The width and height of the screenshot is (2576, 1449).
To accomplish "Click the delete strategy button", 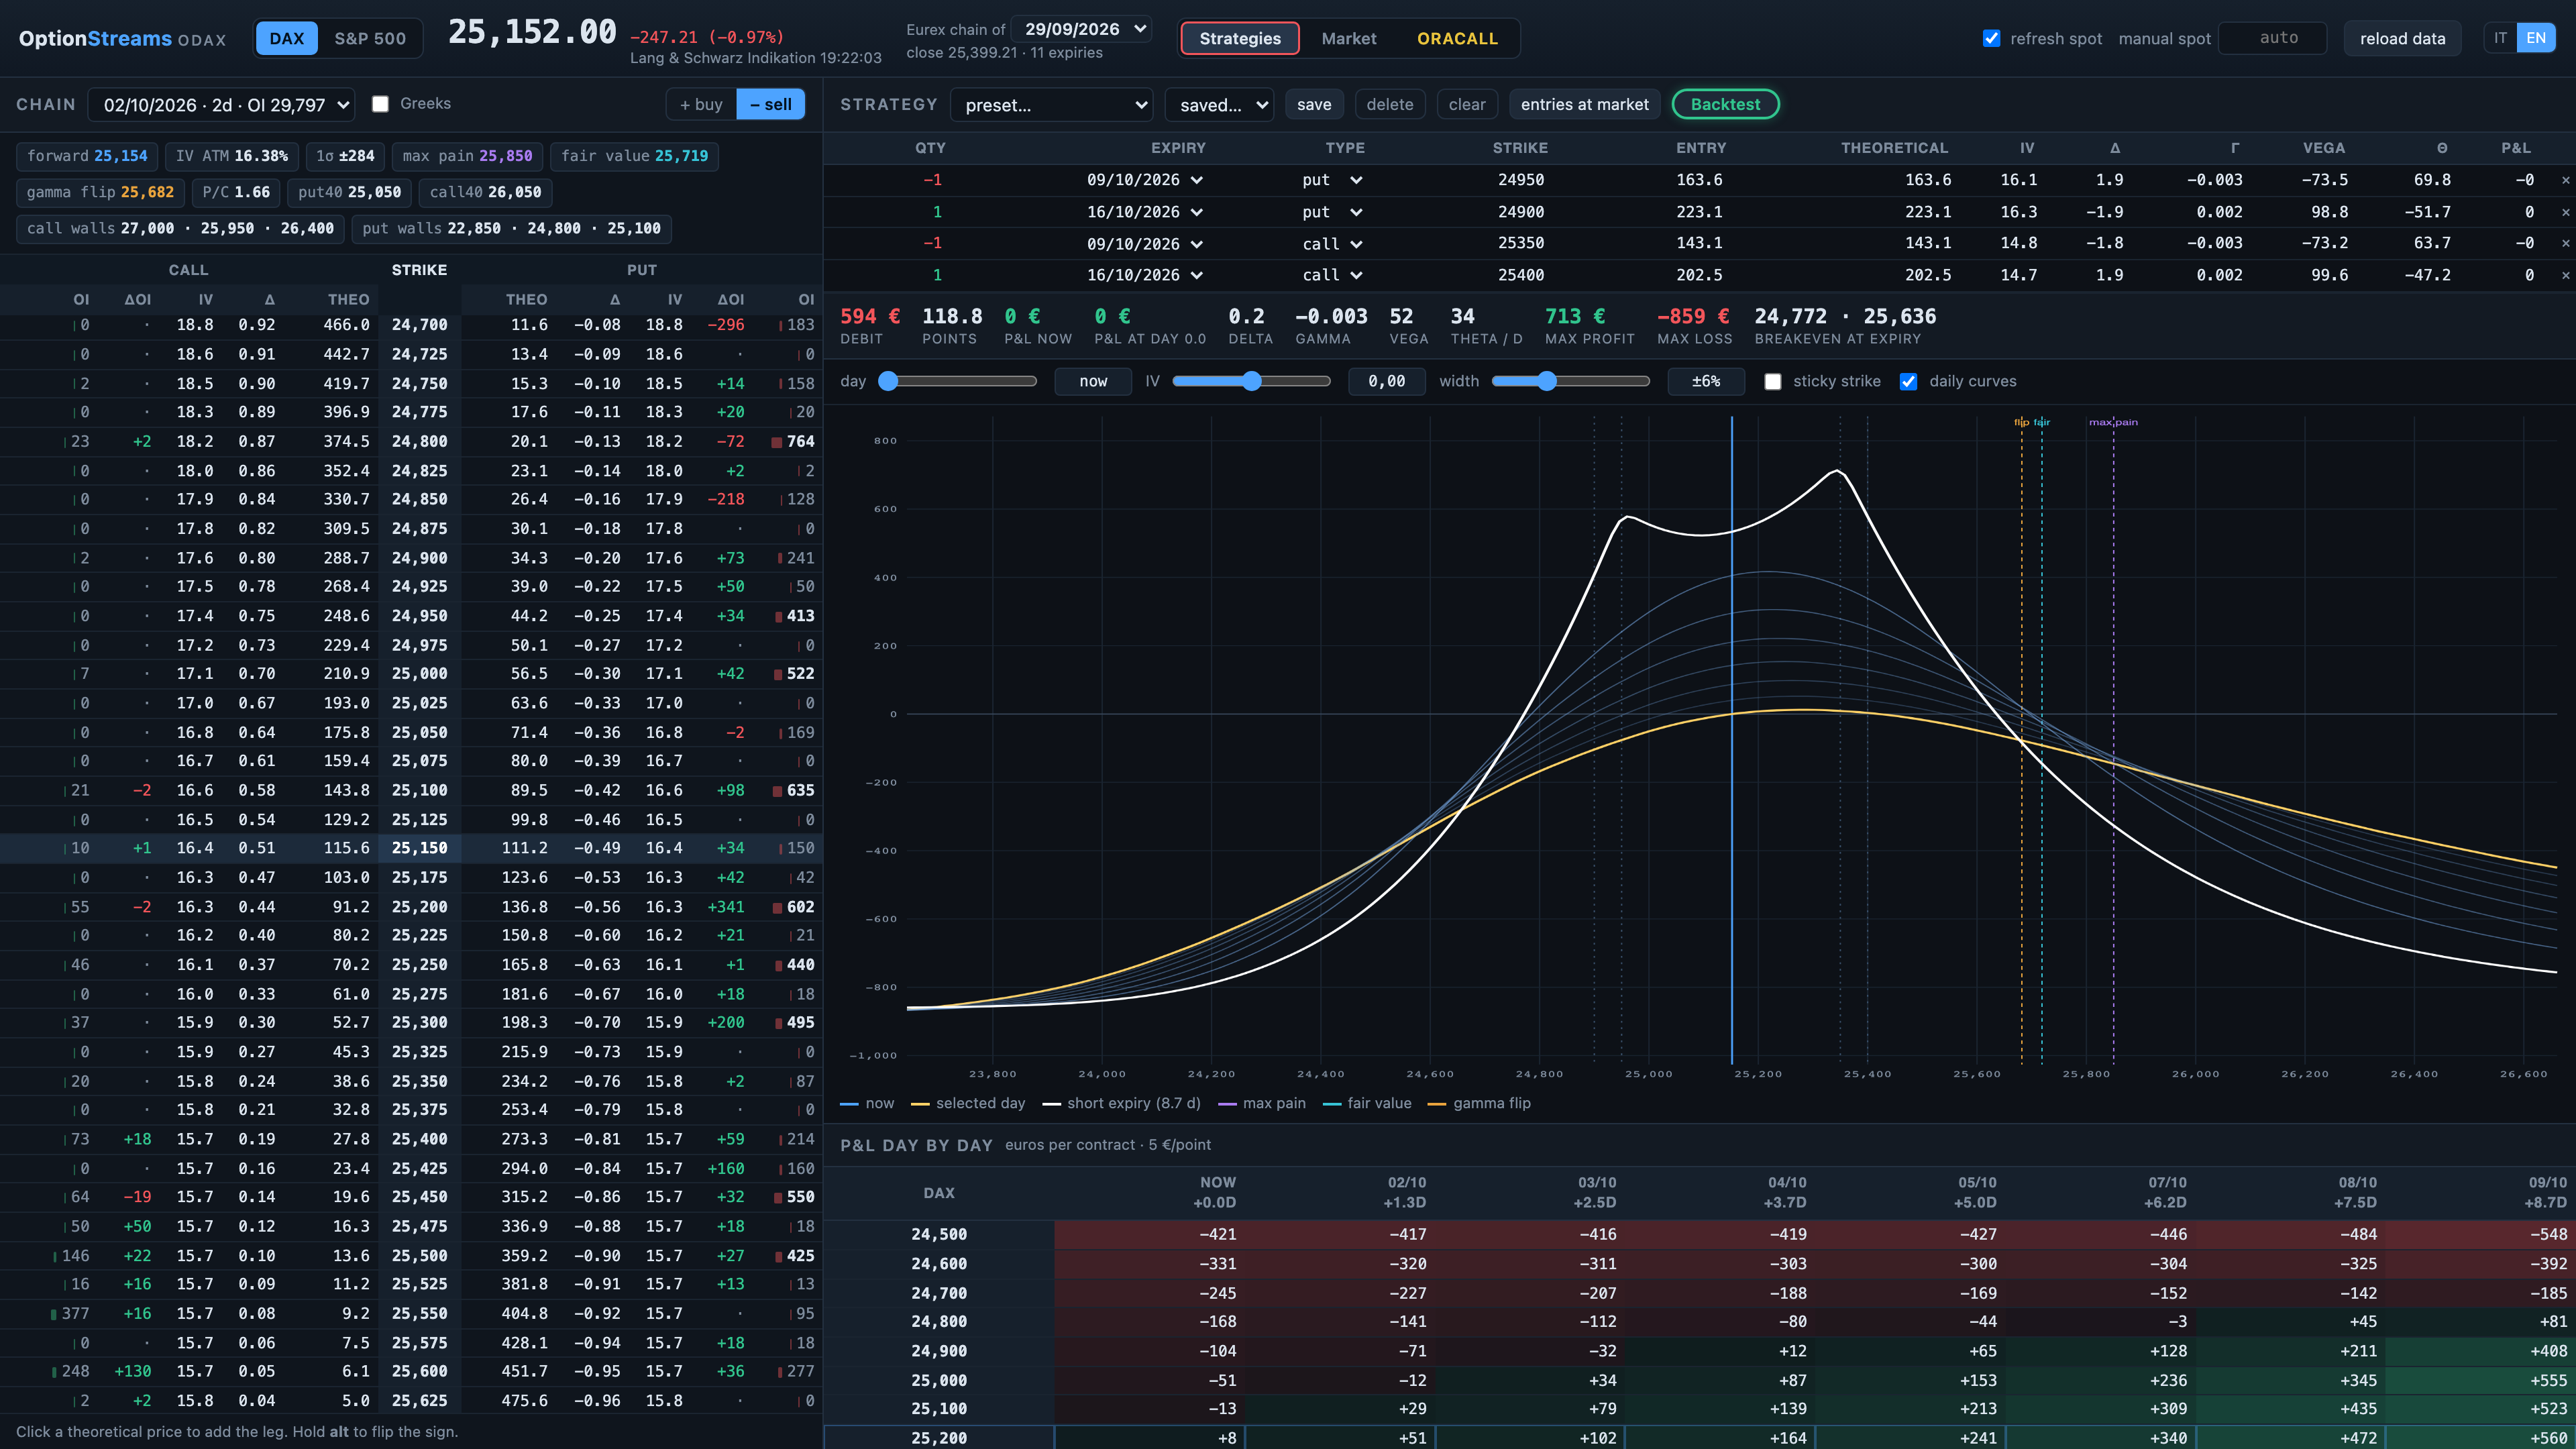I will point(1390,104).
